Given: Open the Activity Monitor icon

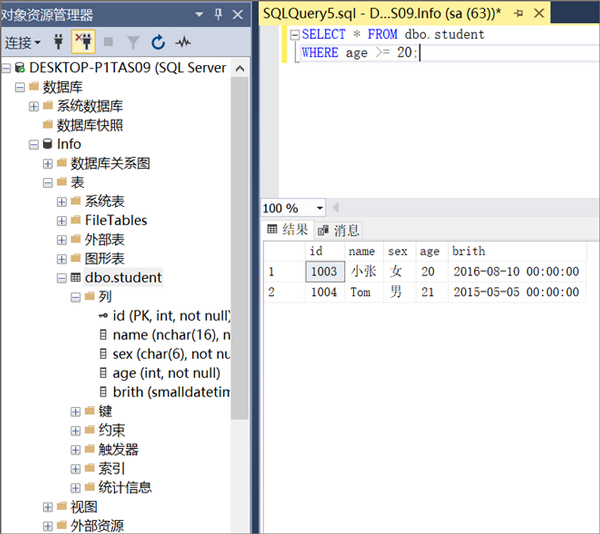Looking at the screenshot, I should point(183,42).
